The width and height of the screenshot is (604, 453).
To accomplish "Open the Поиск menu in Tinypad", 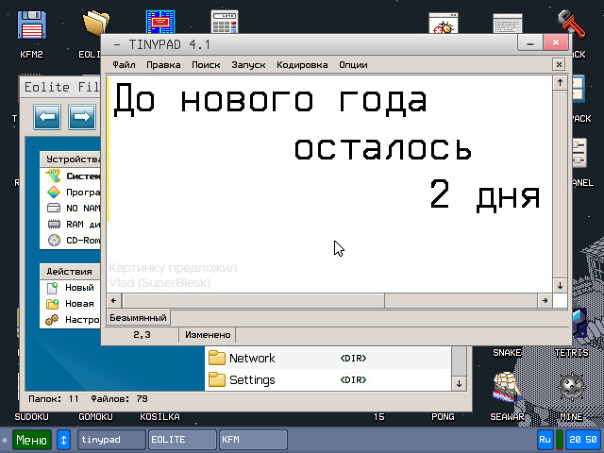I will point(206,65).
